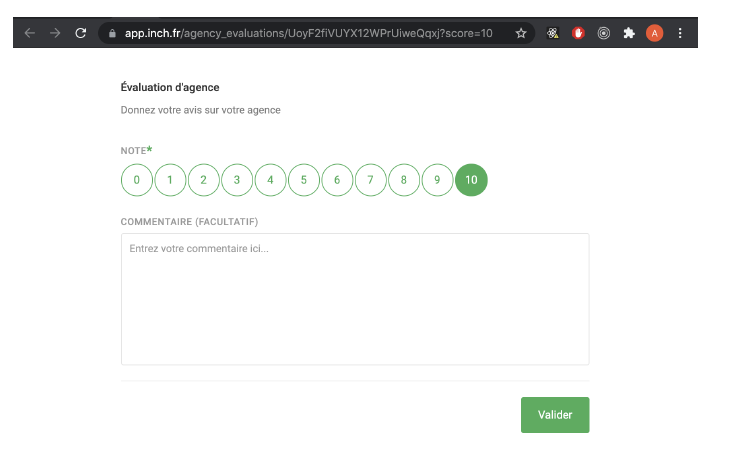Select rating 5 circle
Image resolution: width=747 pixels, height=452 pixels.
pos(304,180)
